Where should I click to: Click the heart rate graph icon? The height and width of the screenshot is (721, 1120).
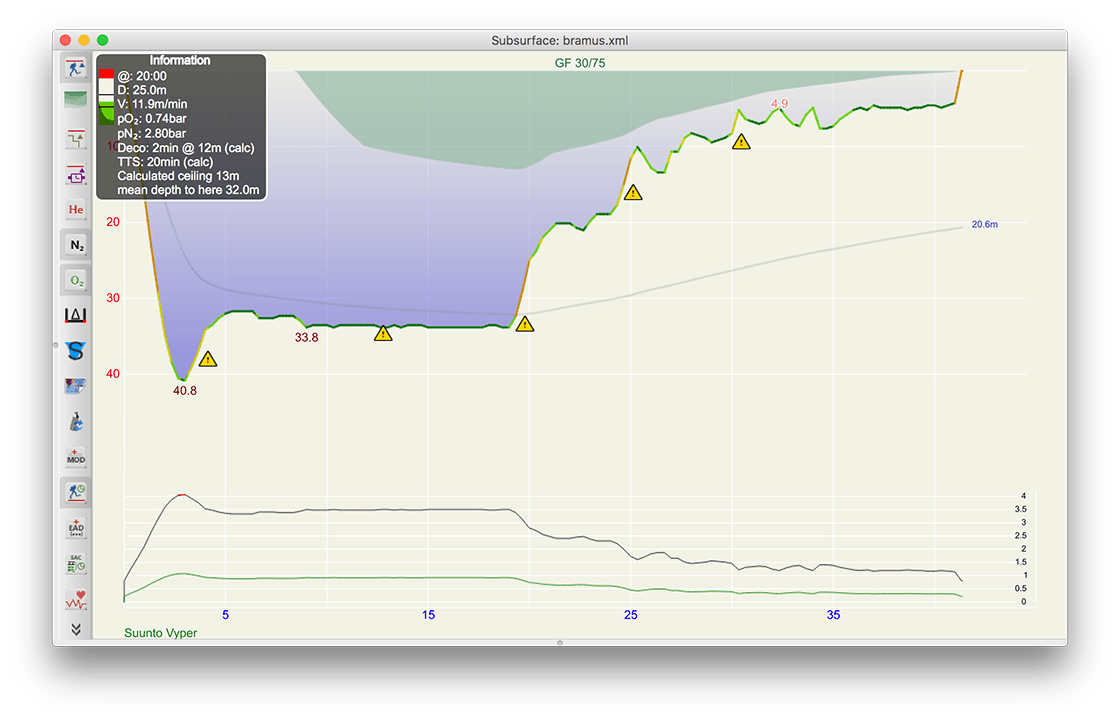[x=76, y=599]
